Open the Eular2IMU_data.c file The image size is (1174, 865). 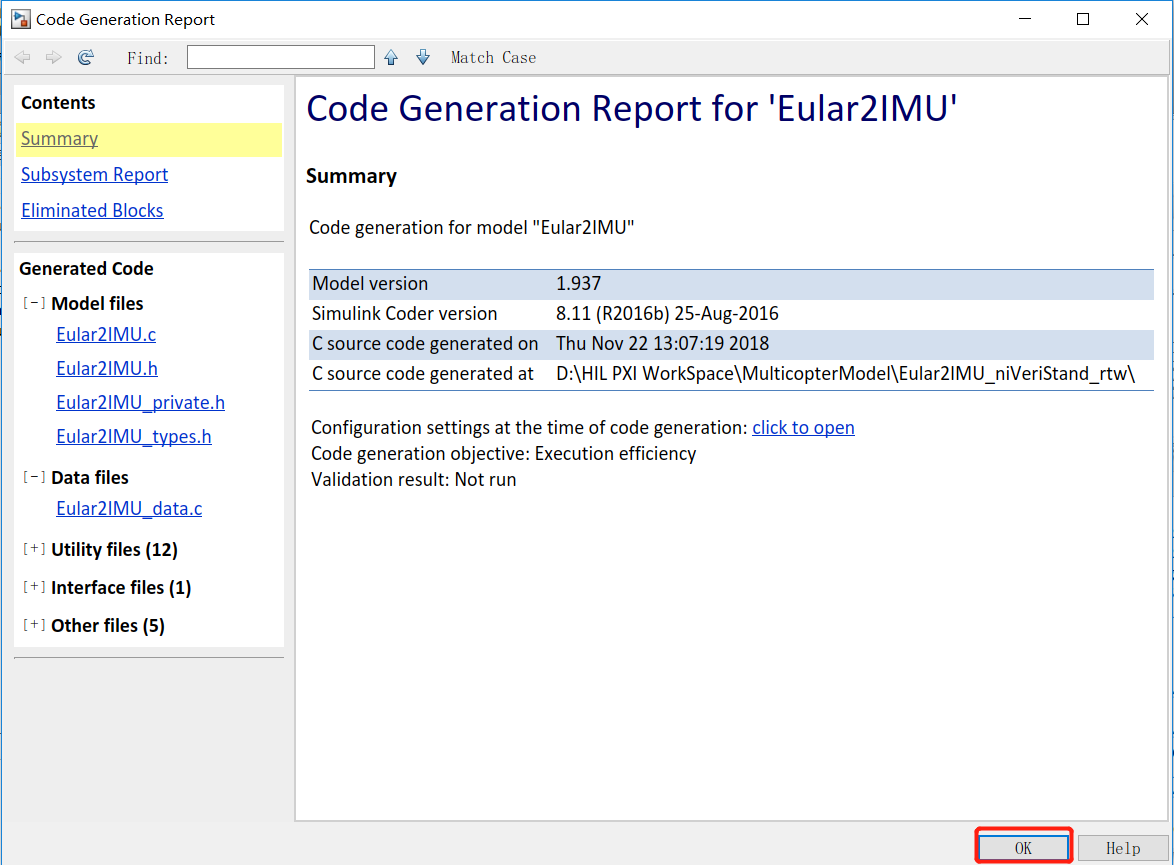(x=129, y=509)
